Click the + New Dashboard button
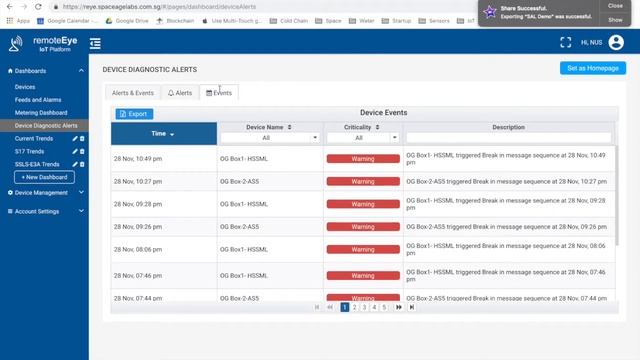The image size is (640, 360). [44, 177]
